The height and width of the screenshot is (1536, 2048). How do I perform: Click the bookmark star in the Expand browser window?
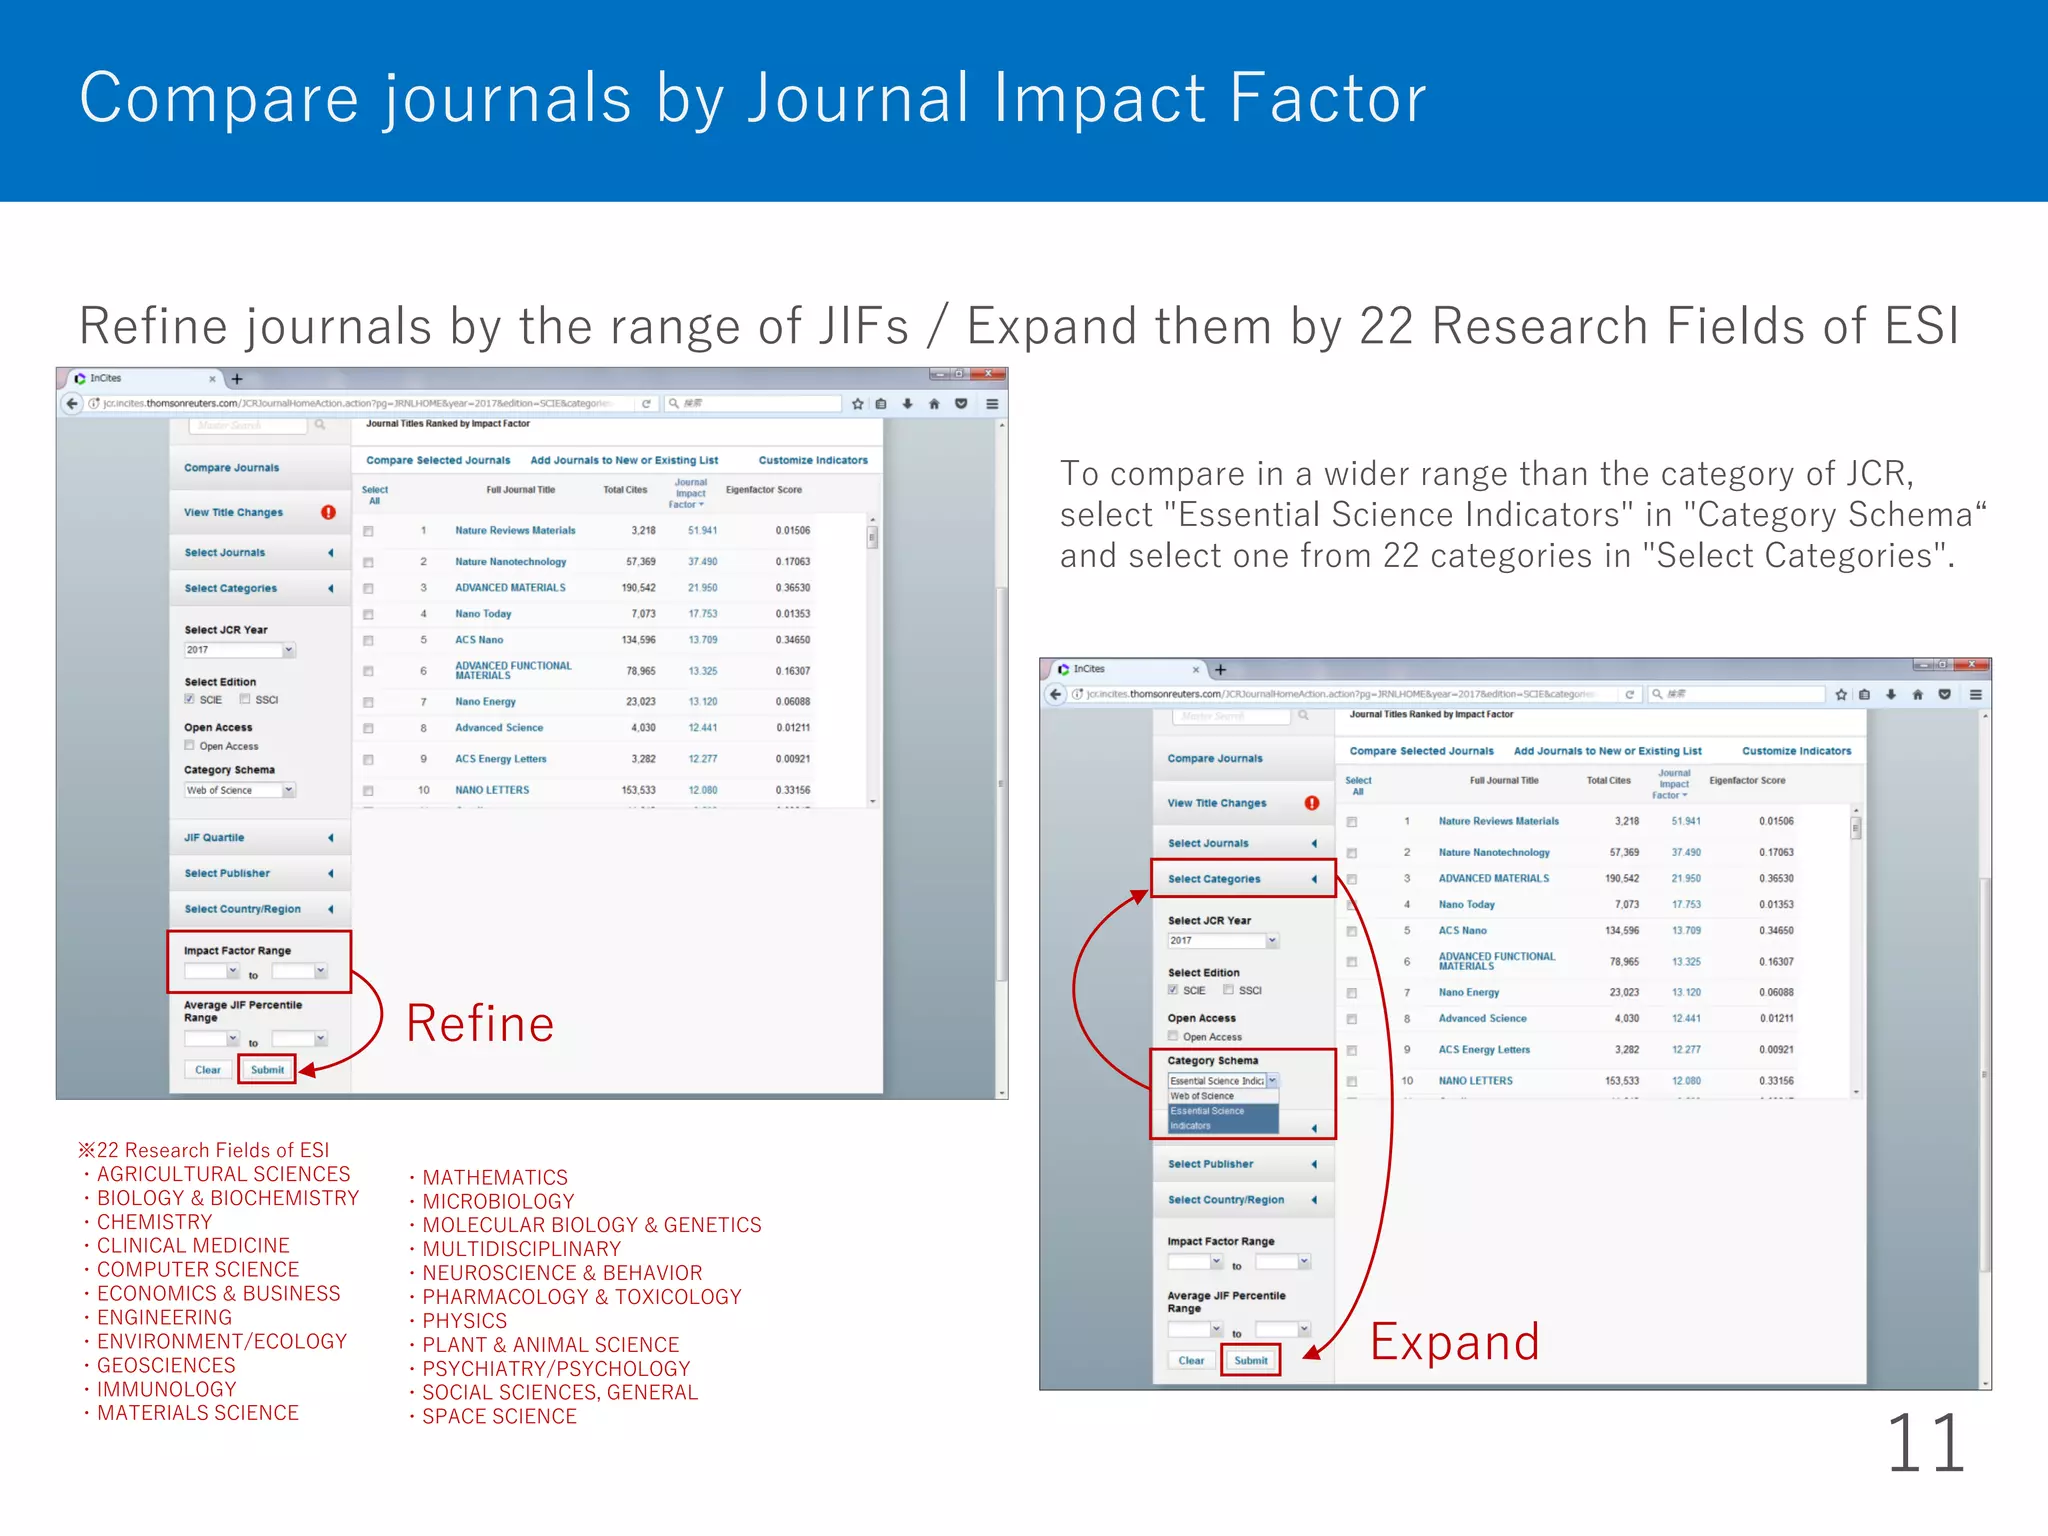(1841, 694)
